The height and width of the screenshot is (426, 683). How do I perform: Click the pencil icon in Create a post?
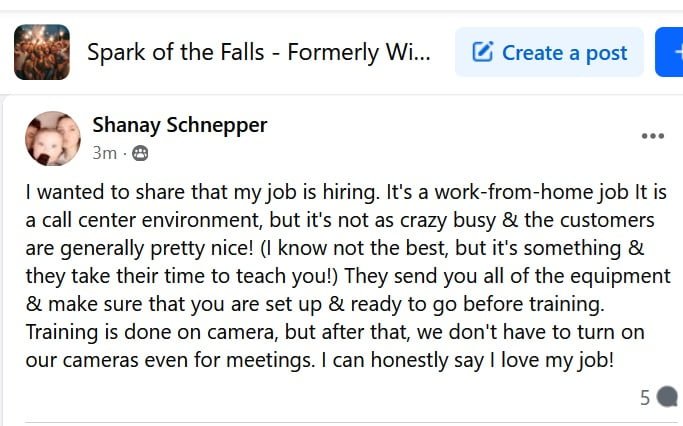point(483,52)
